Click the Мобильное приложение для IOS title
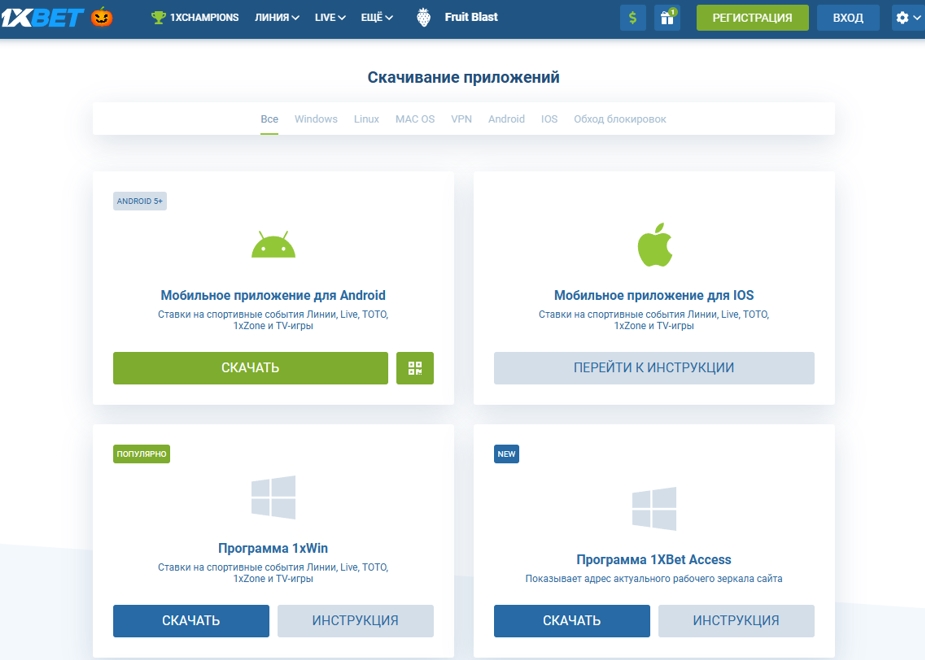Image resolution: width=925 pixels, height=660 pixels. click(x=654, y=295)
